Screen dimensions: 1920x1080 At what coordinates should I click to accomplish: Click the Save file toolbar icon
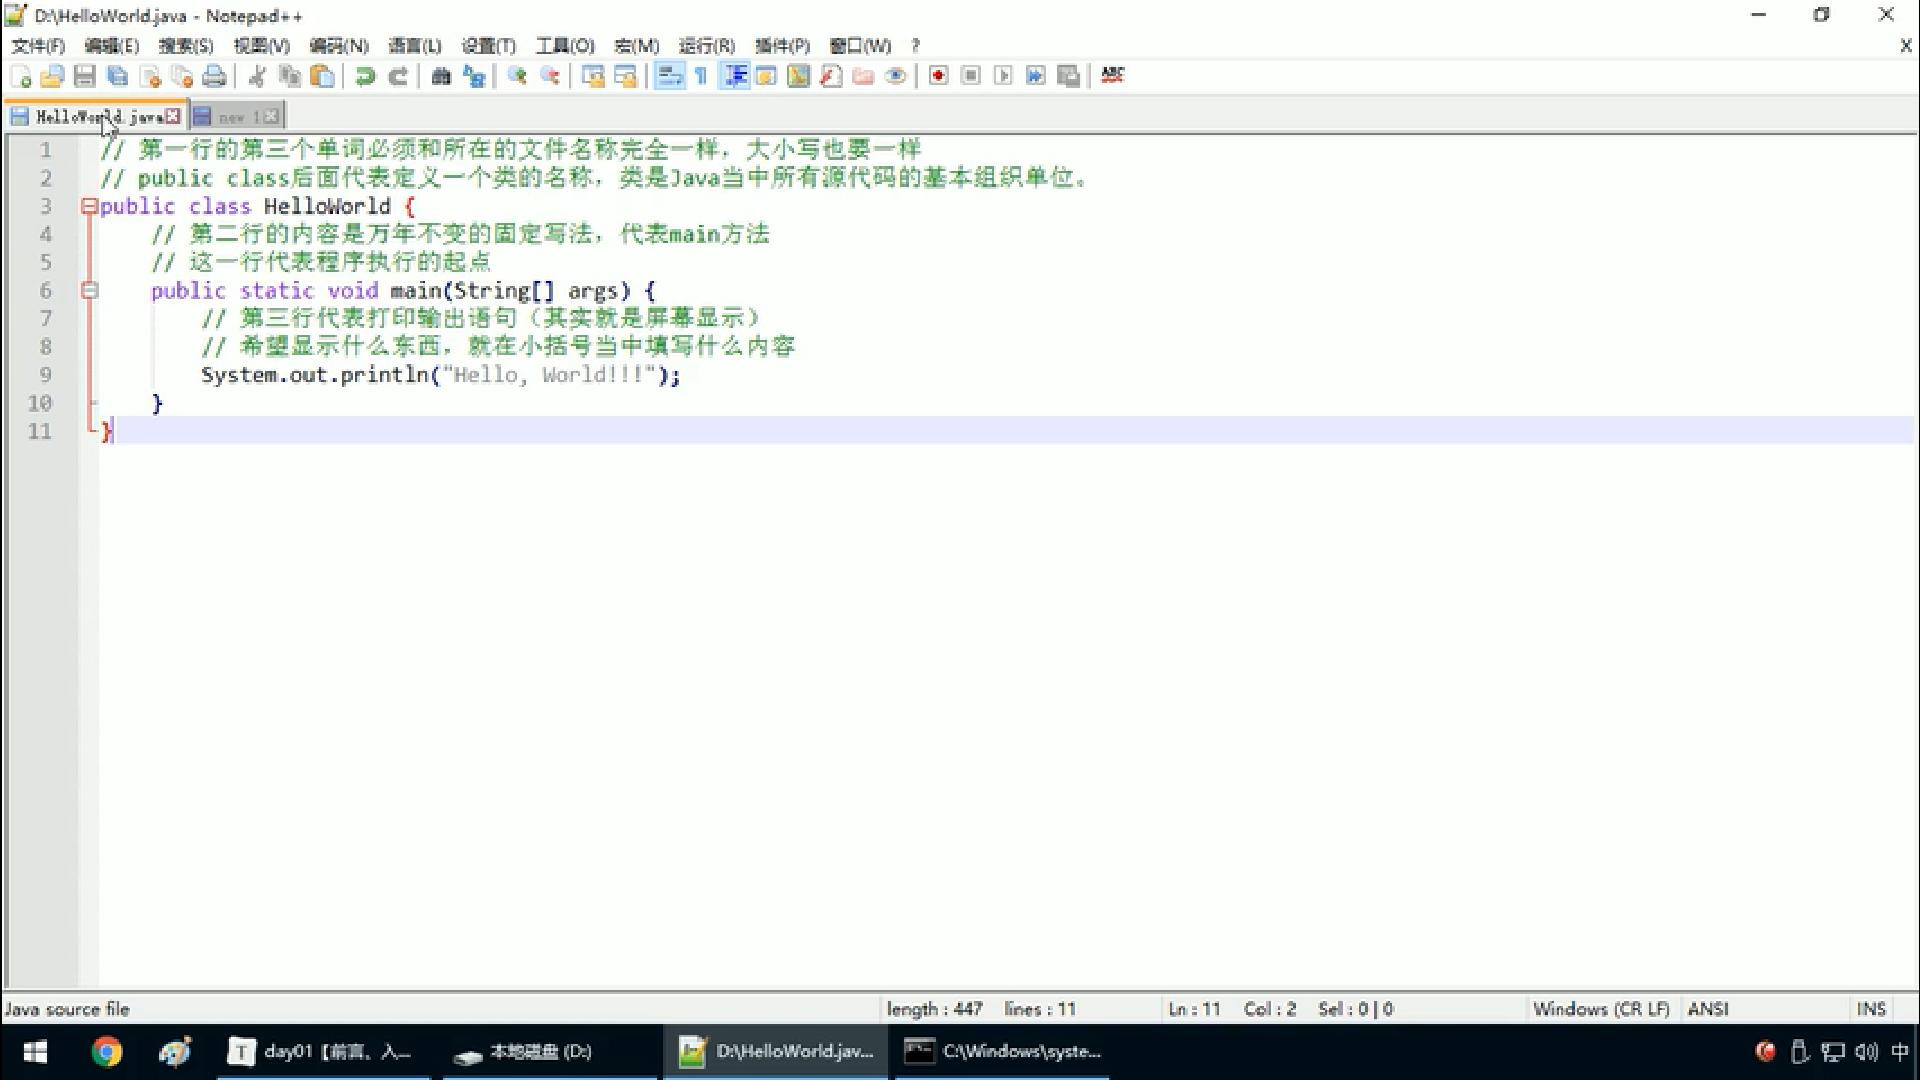85,76
